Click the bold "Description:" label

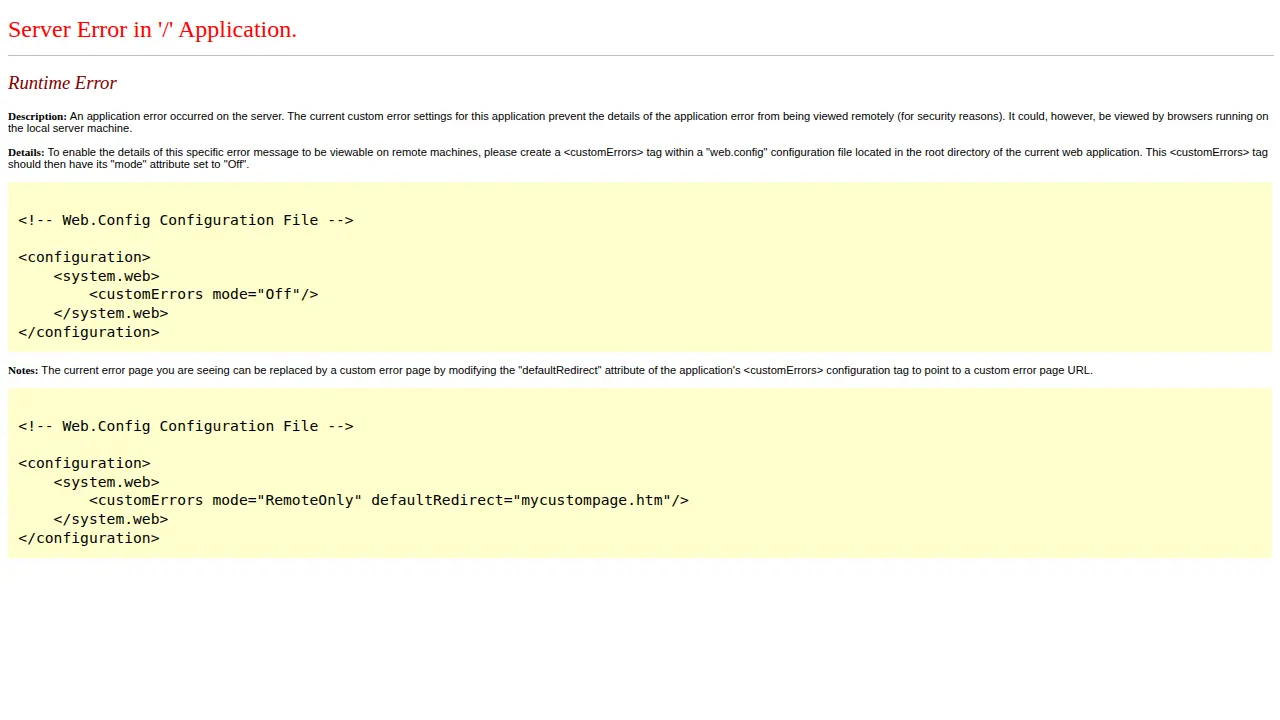pos(37,117)
